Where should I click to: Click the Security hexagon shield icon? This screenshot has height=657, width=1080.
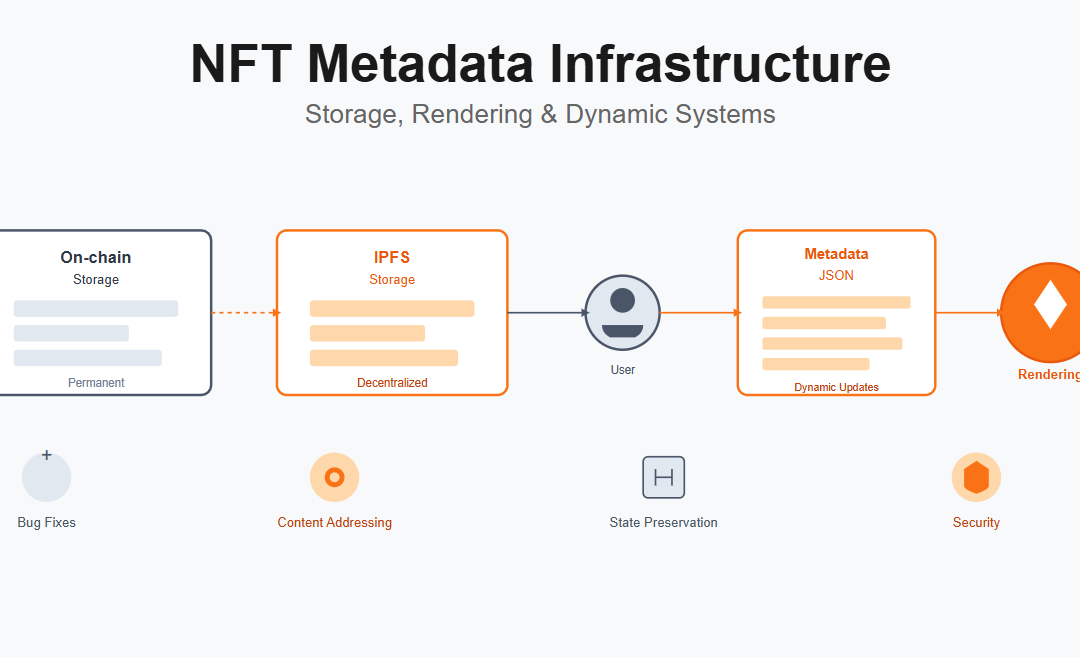click(976, 477)
